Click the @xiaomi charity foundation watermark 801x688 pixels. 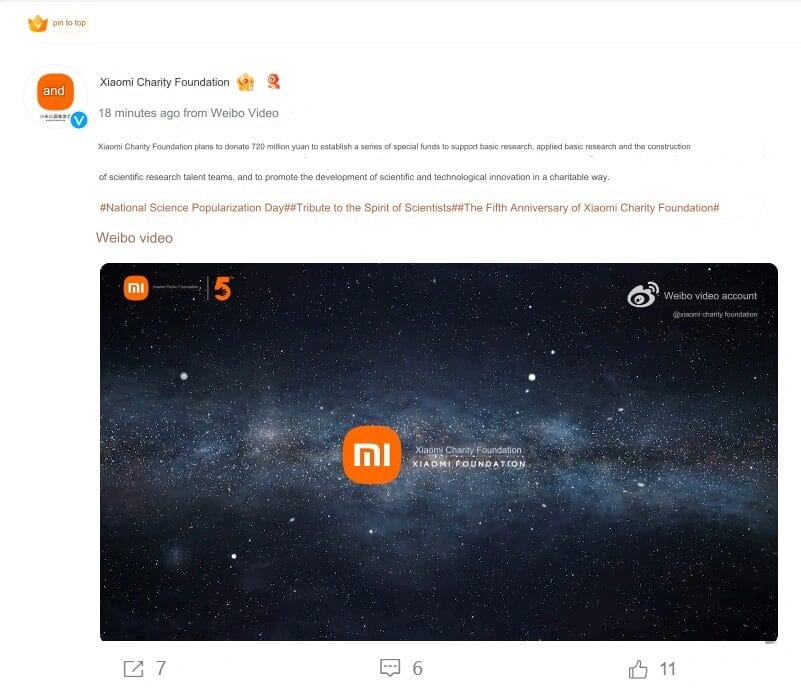pyautogui.click(x=715, y=315)
